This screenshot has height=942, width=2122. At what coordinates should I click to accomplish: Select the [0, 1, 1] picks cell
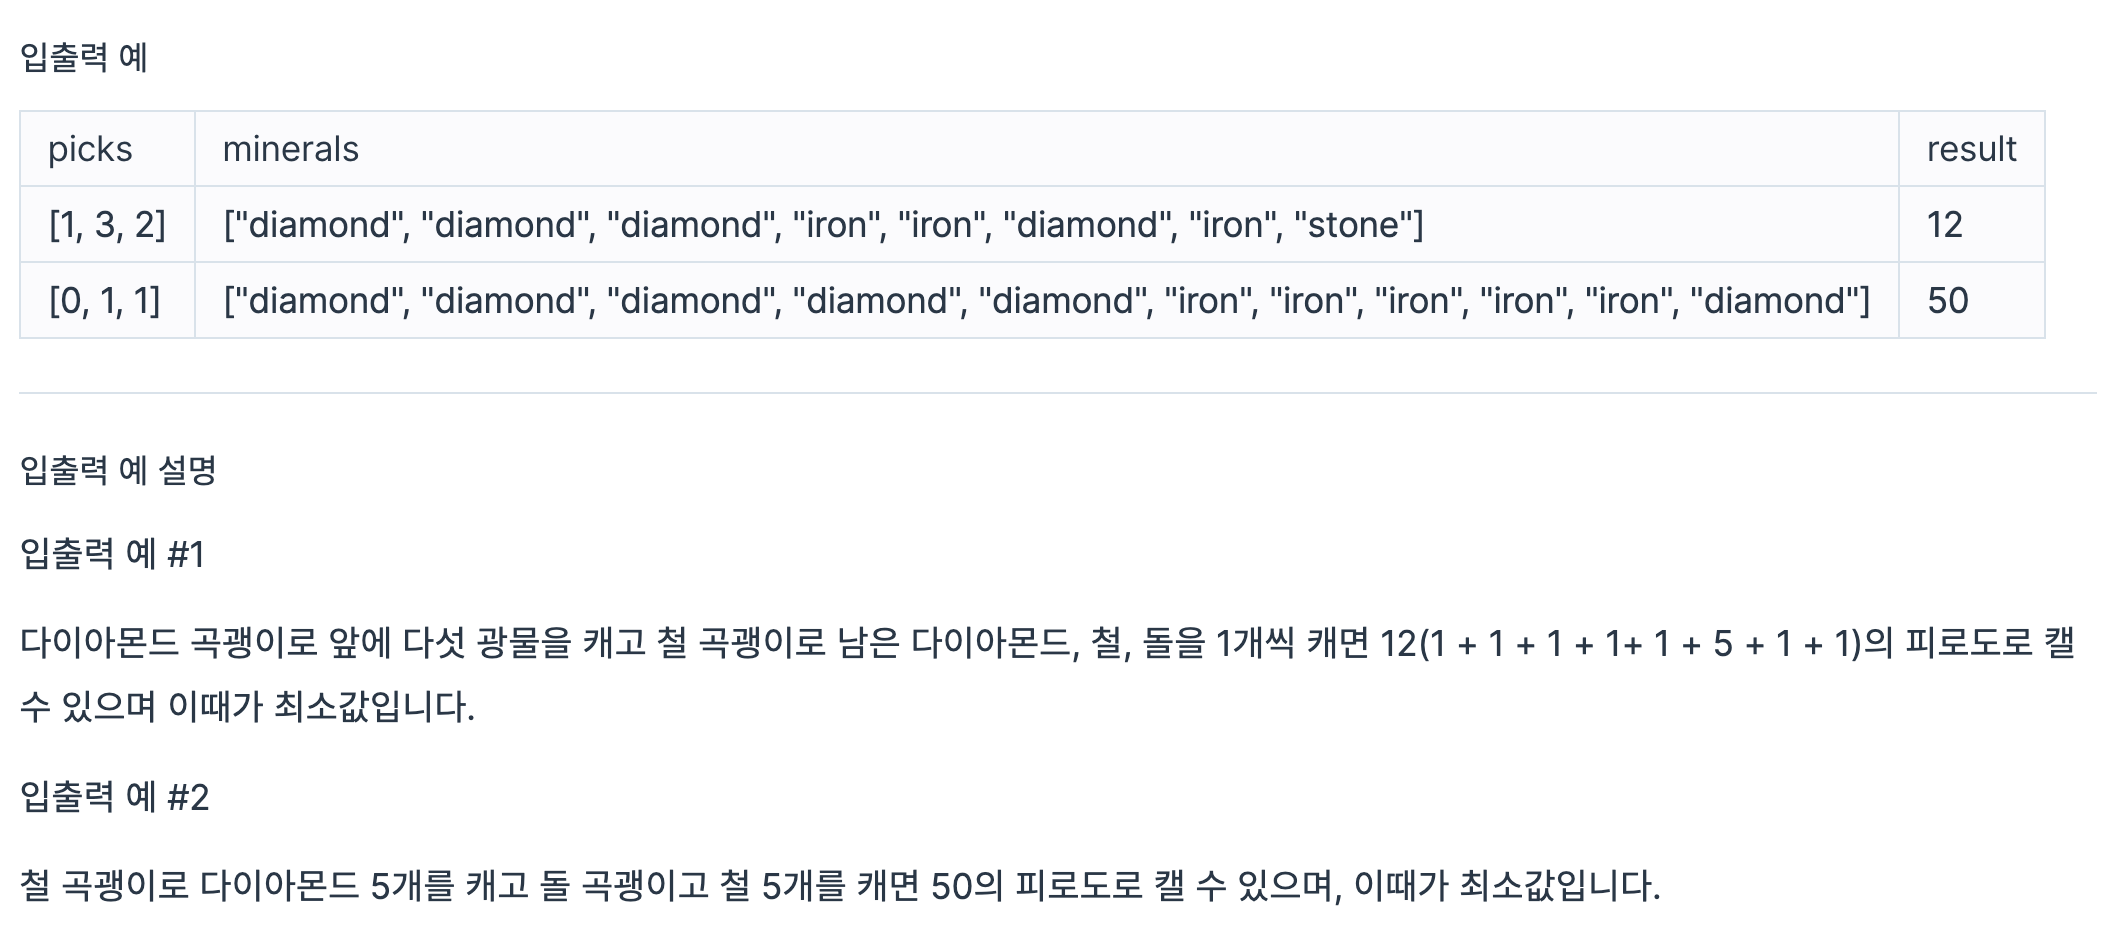coord(105,300)
